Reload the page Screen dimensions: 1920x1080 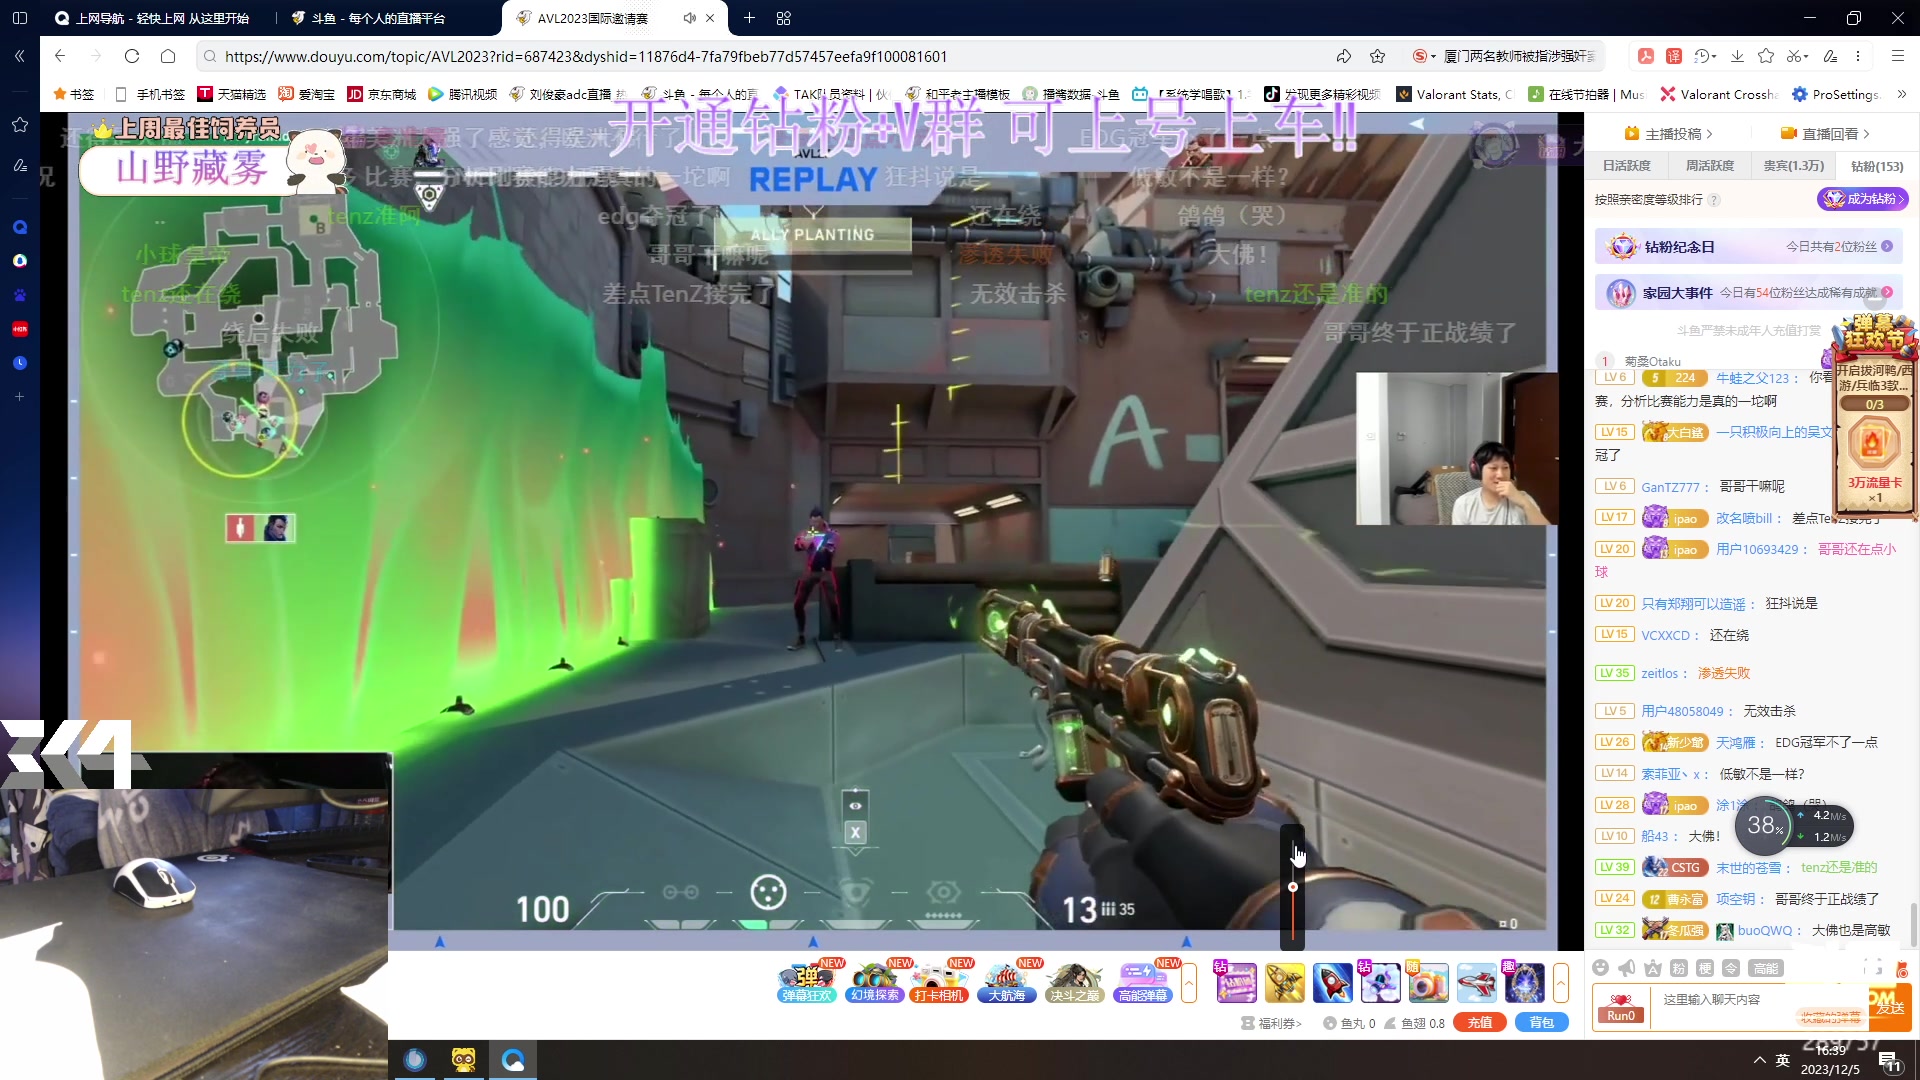pyautogui.click(x=132, y=56)
